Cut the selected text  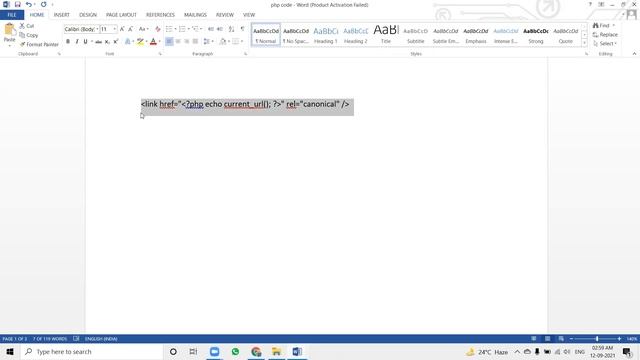pos(27,26)
